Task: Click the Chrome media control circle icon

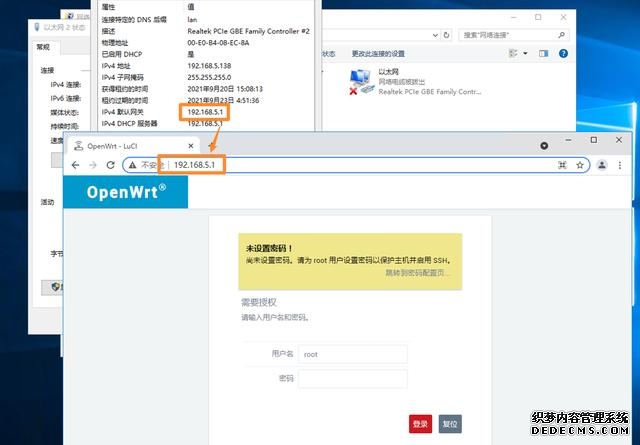Action: 544,146
